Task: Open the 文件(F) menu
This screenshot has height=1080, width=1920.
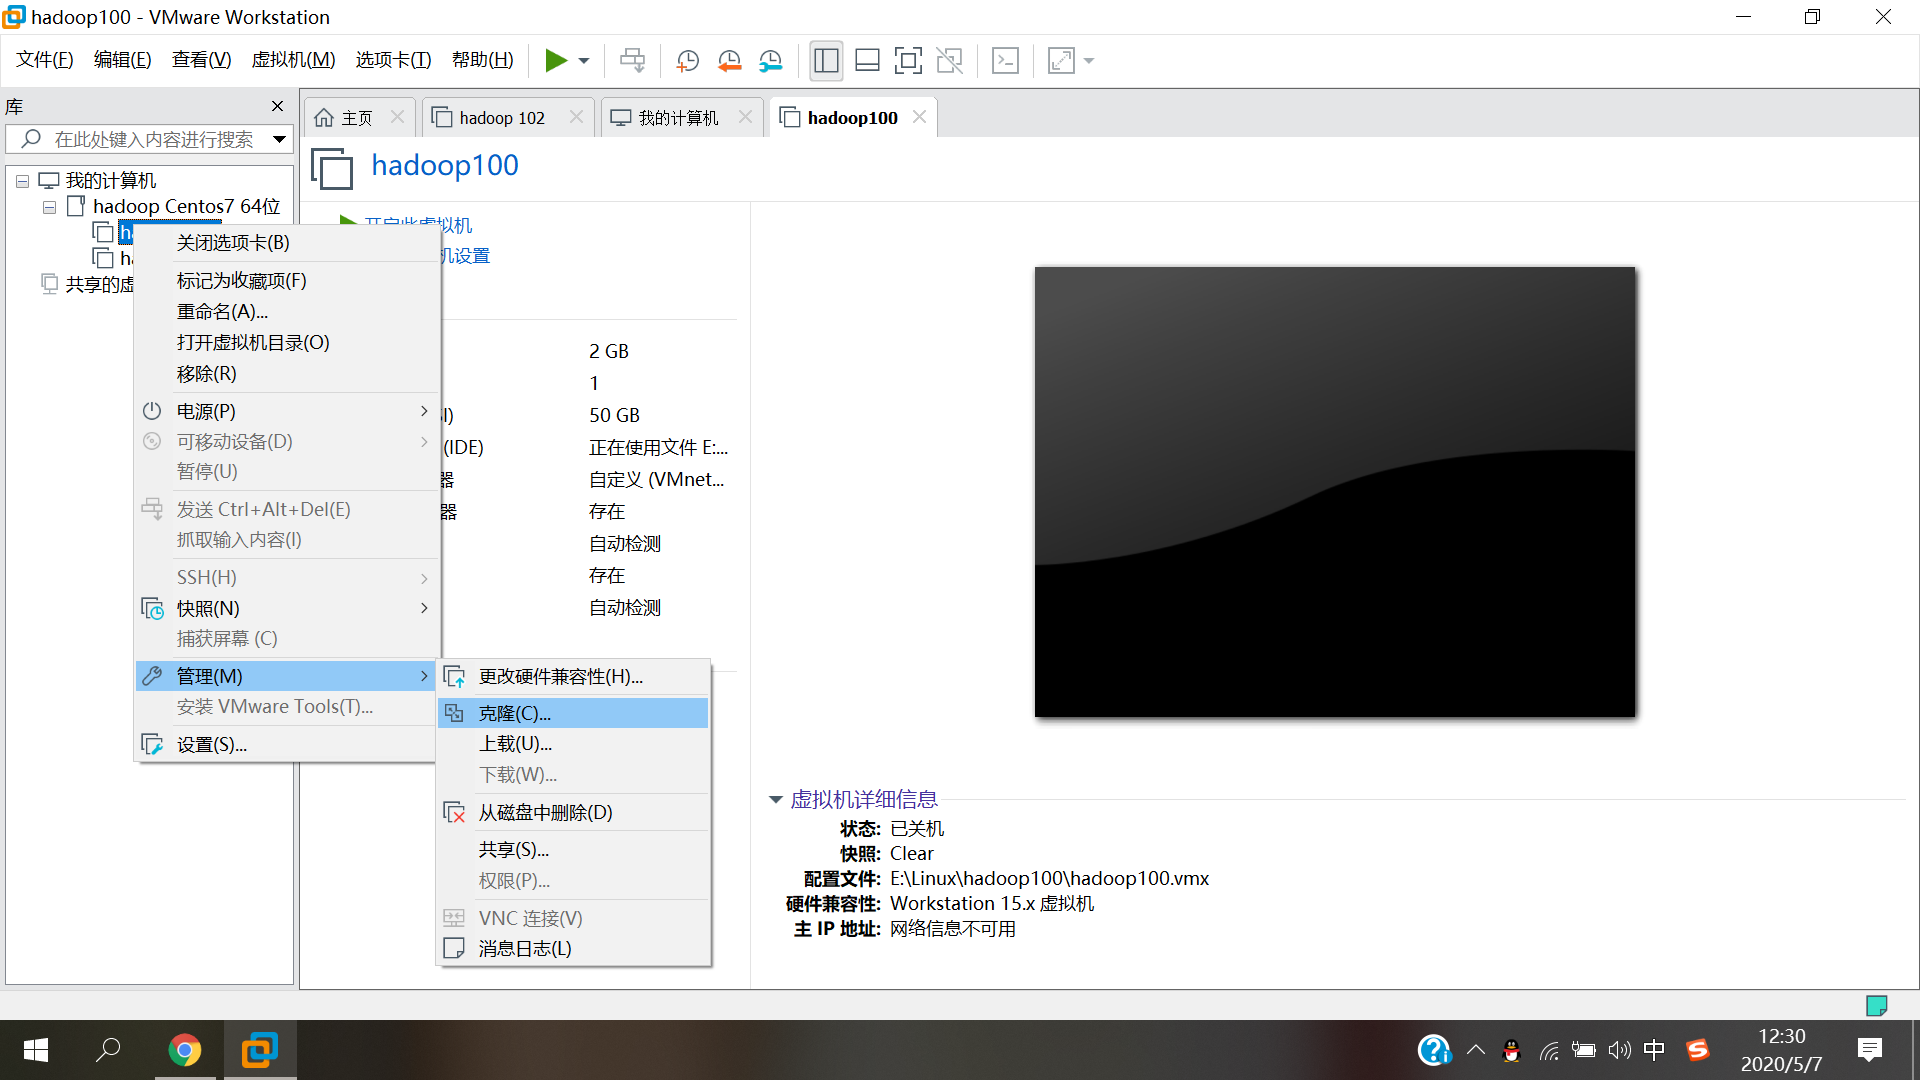Action: pos(45,60)
